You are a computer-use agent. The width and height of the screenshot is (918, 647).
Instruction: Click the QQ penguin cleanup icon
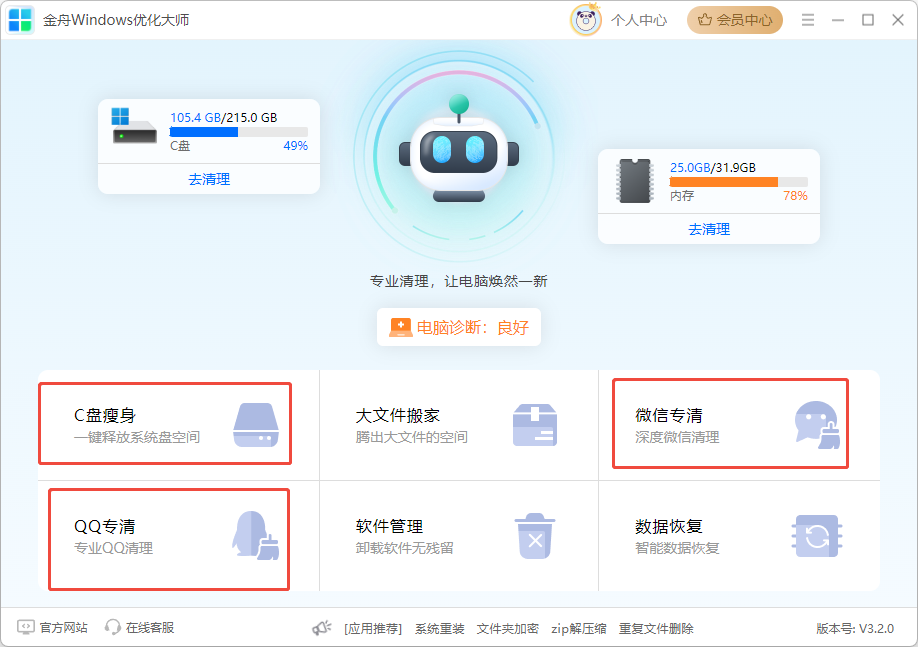click(x=256, y=535)
